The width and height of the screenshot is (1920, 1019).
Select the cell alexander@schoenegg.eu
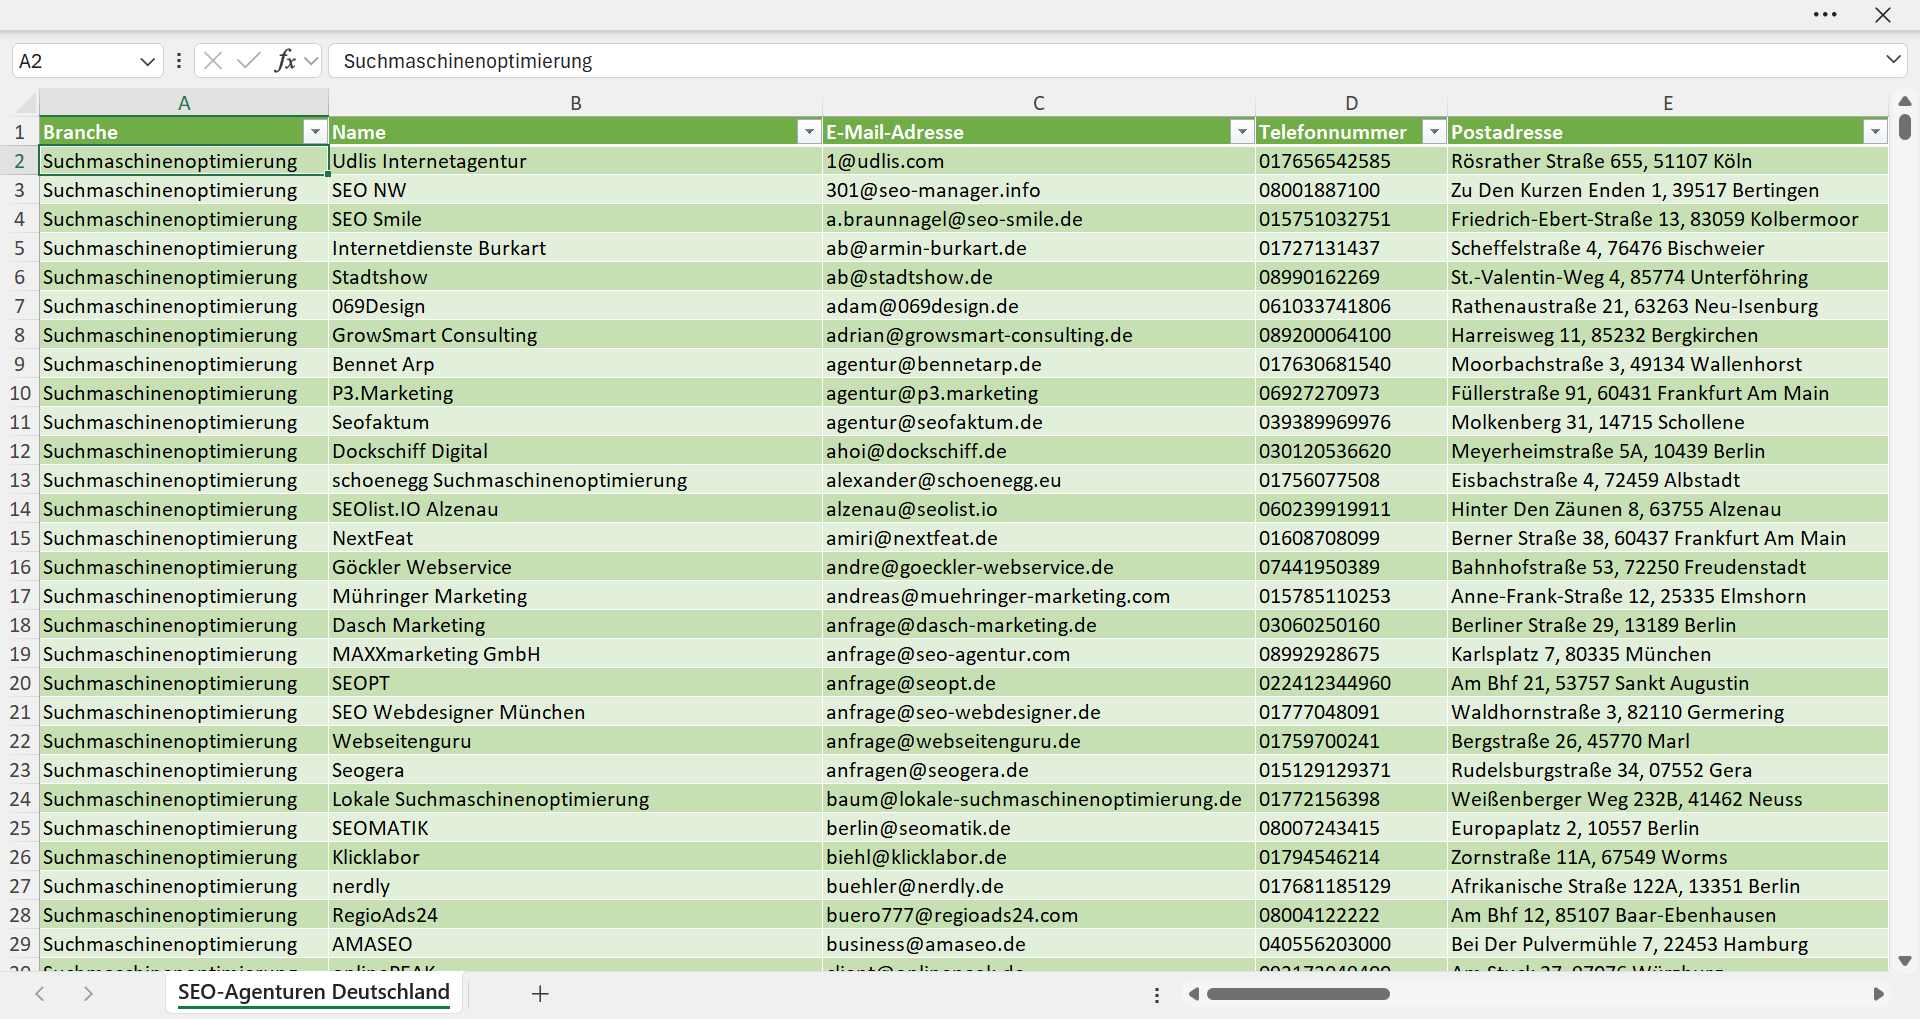1039,480
